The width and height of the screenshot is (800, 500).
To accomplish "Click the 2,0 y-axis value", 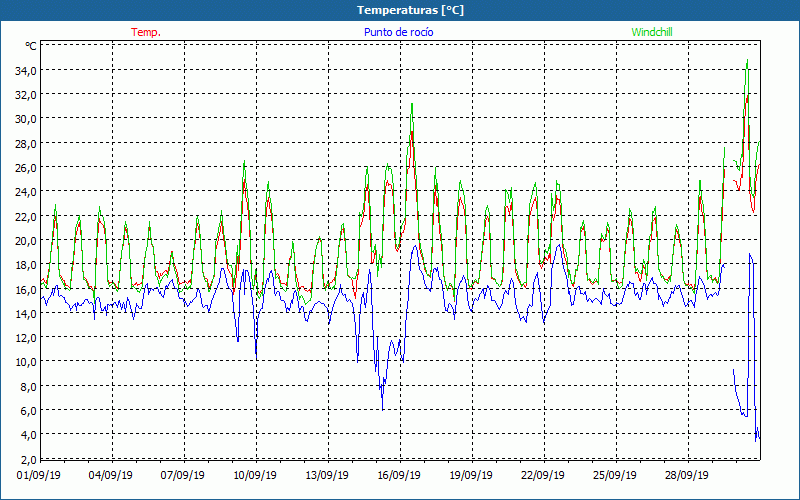I will [28, 459].
